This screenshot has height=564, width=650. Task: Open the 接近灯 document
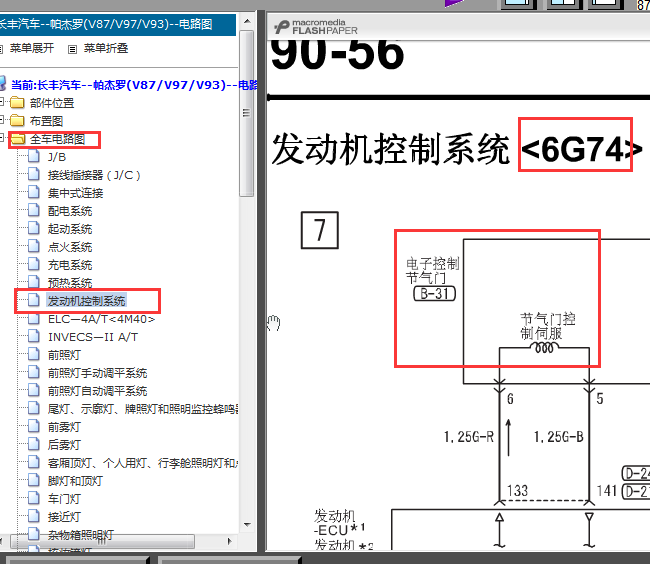click(64, 517)
